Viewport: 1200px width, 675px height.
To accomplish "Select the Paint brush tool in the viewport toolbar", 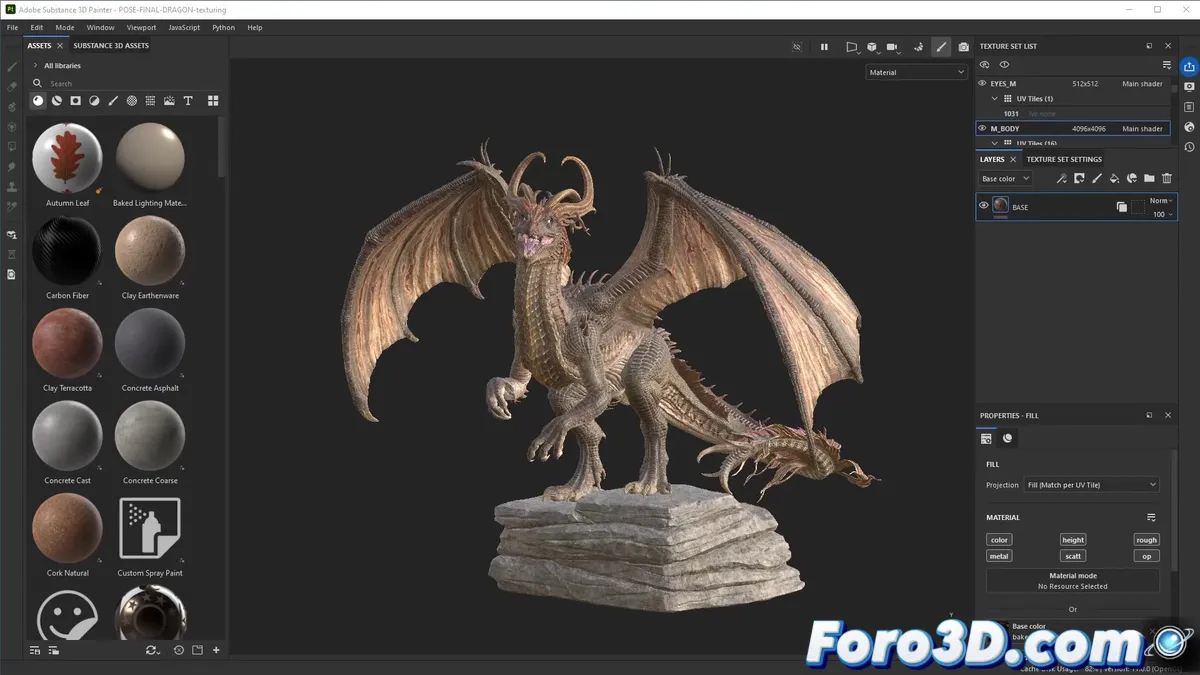I will [941, 46].
